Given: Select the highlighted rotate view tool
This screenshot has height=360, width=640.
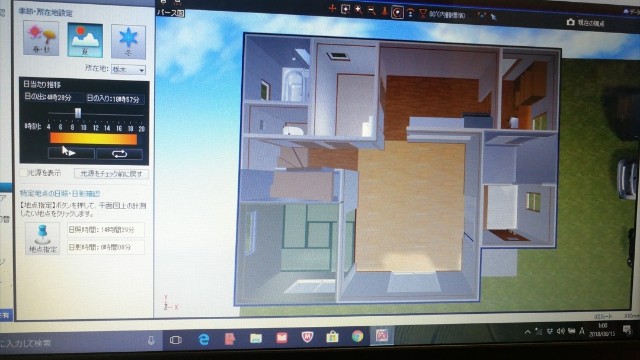Looking at the screenshot, I should 397,12.
